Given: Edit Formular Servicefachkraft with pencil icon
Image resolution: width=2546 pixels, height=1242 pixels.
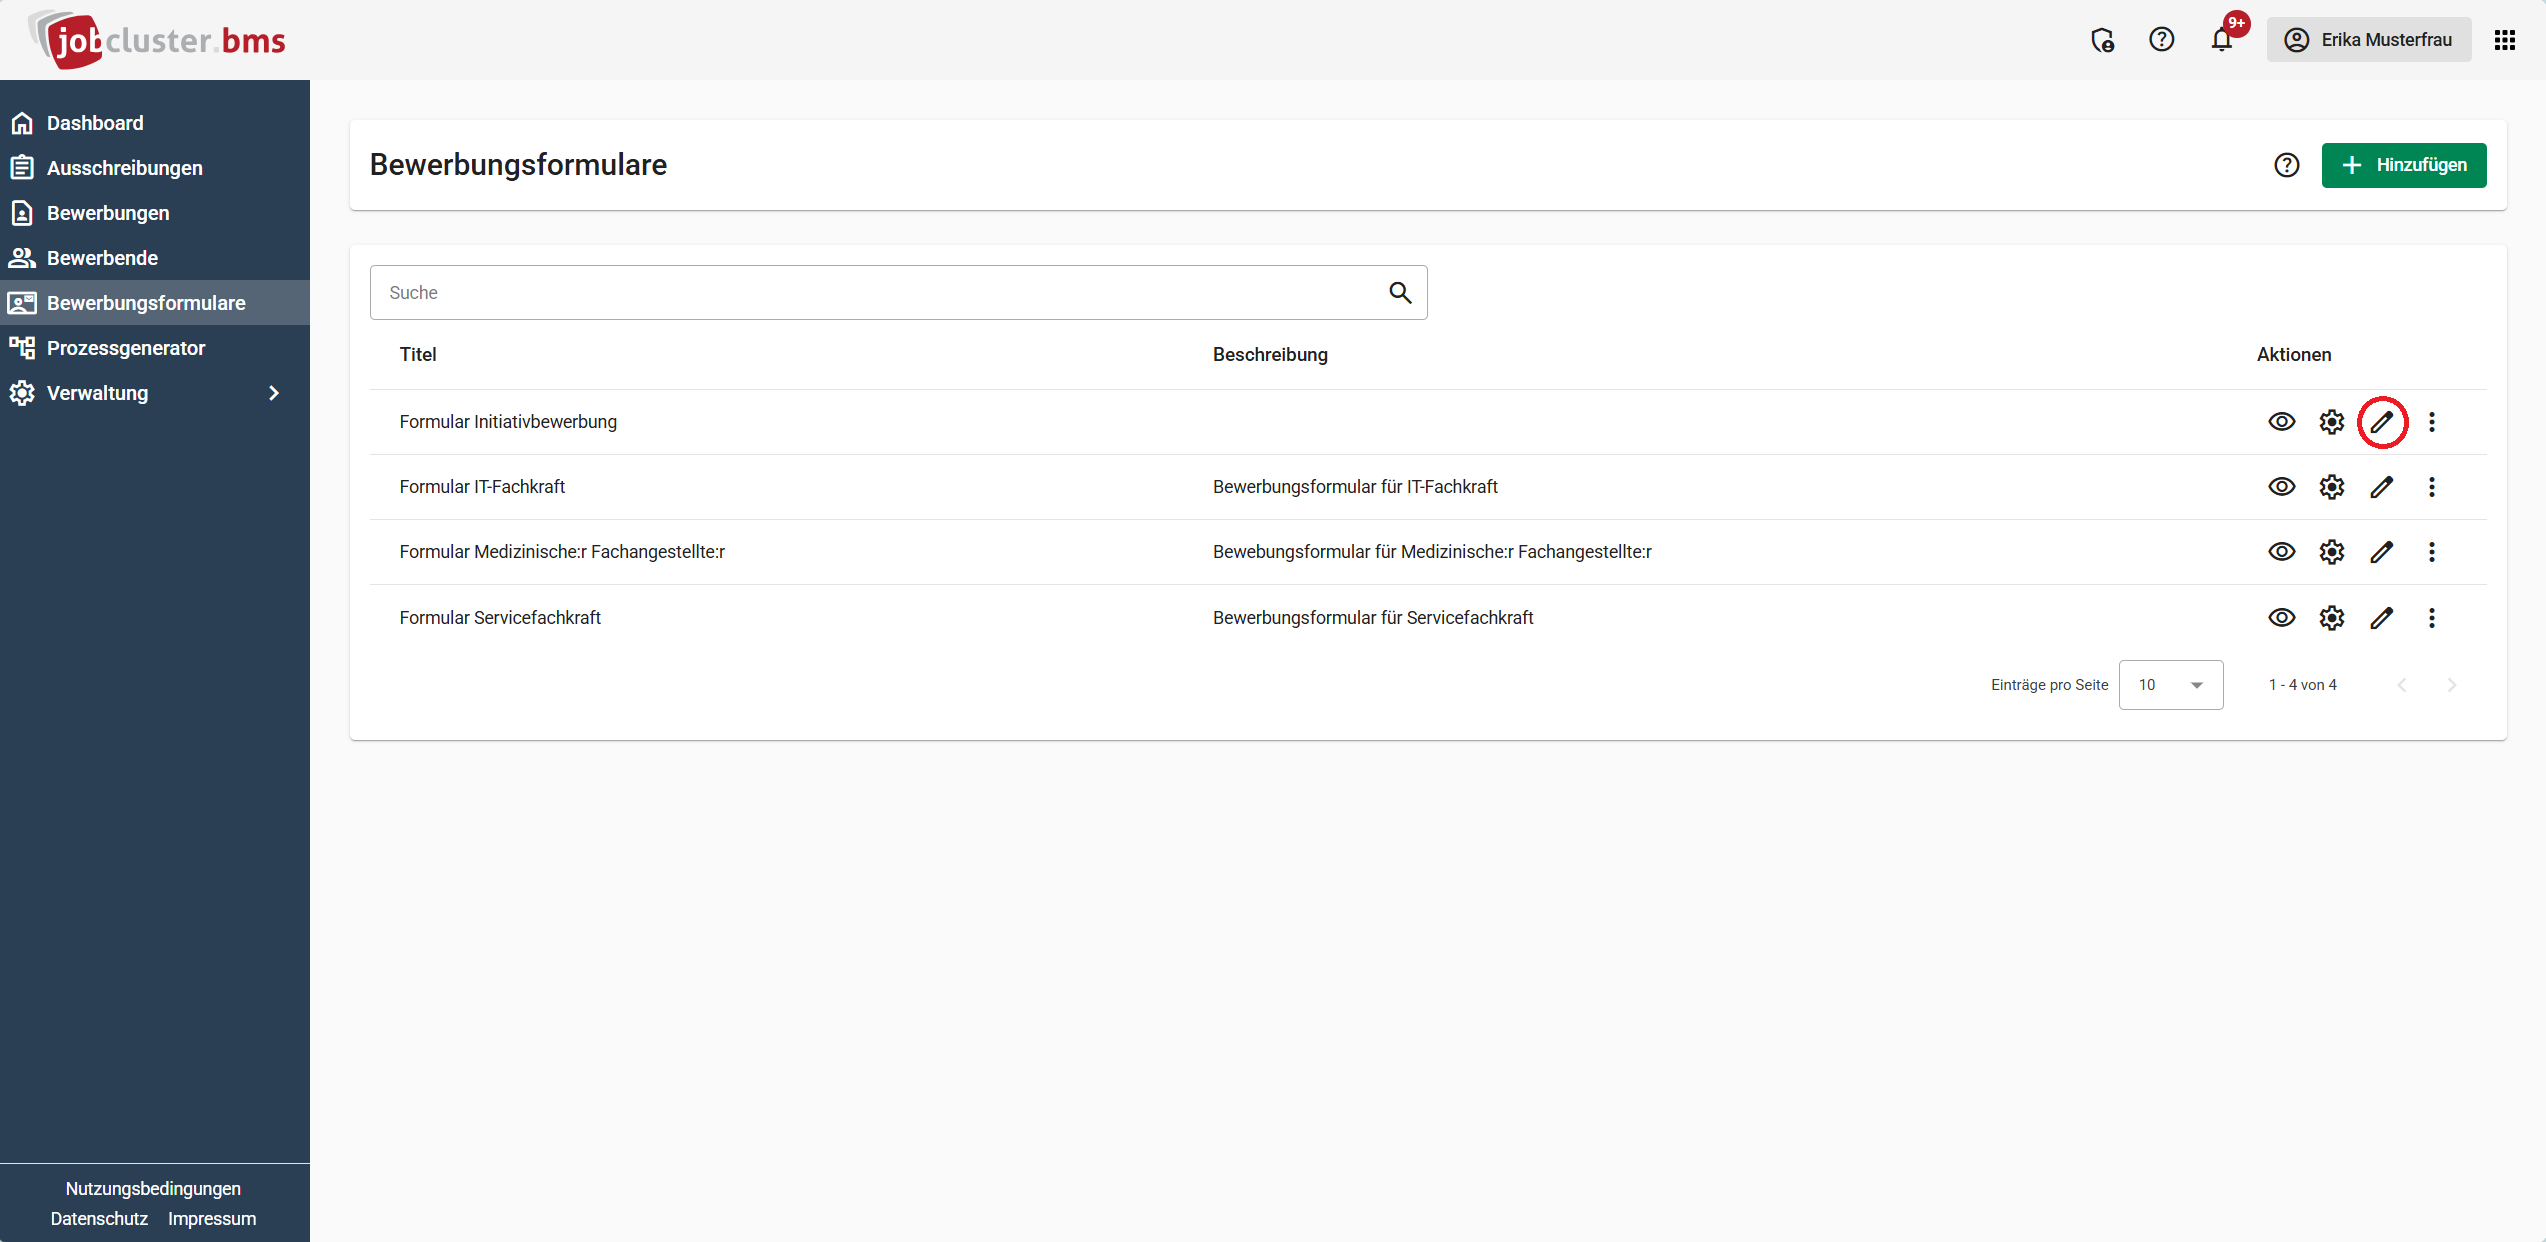Looking at the screenshot, I should [x=2382, y=618].
